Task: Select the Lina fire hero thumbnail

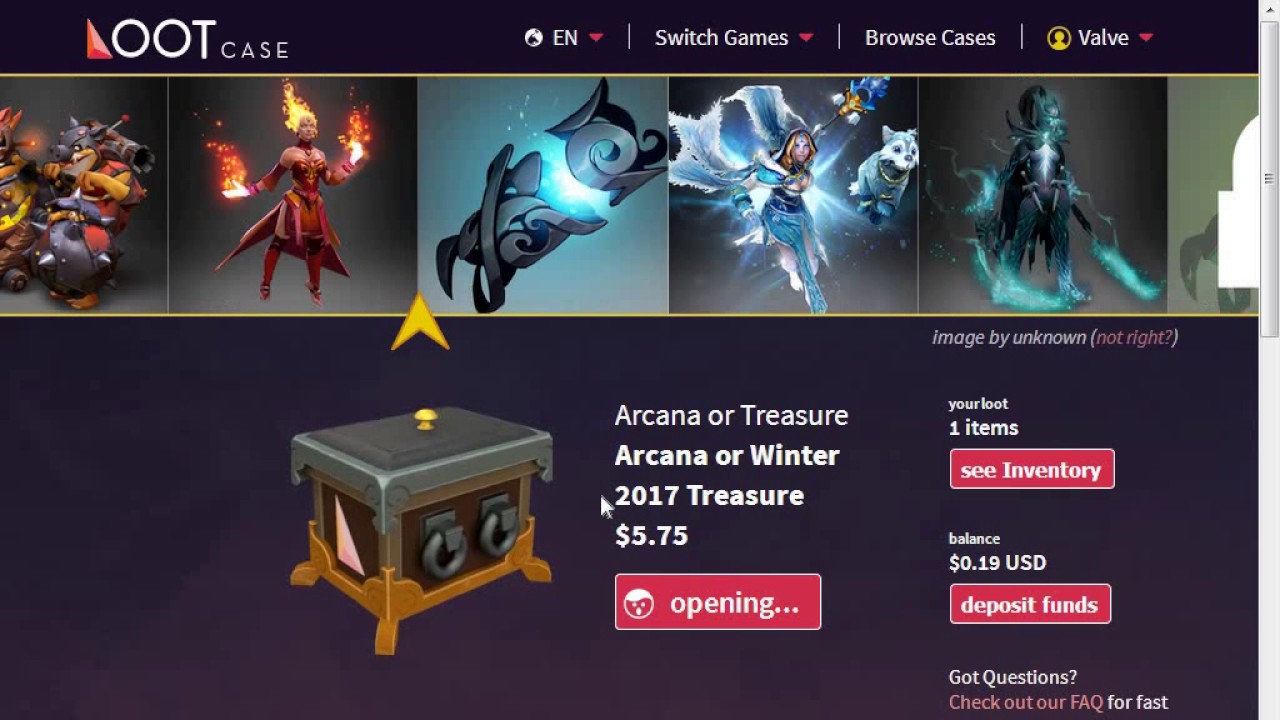Action: (293, 195)
